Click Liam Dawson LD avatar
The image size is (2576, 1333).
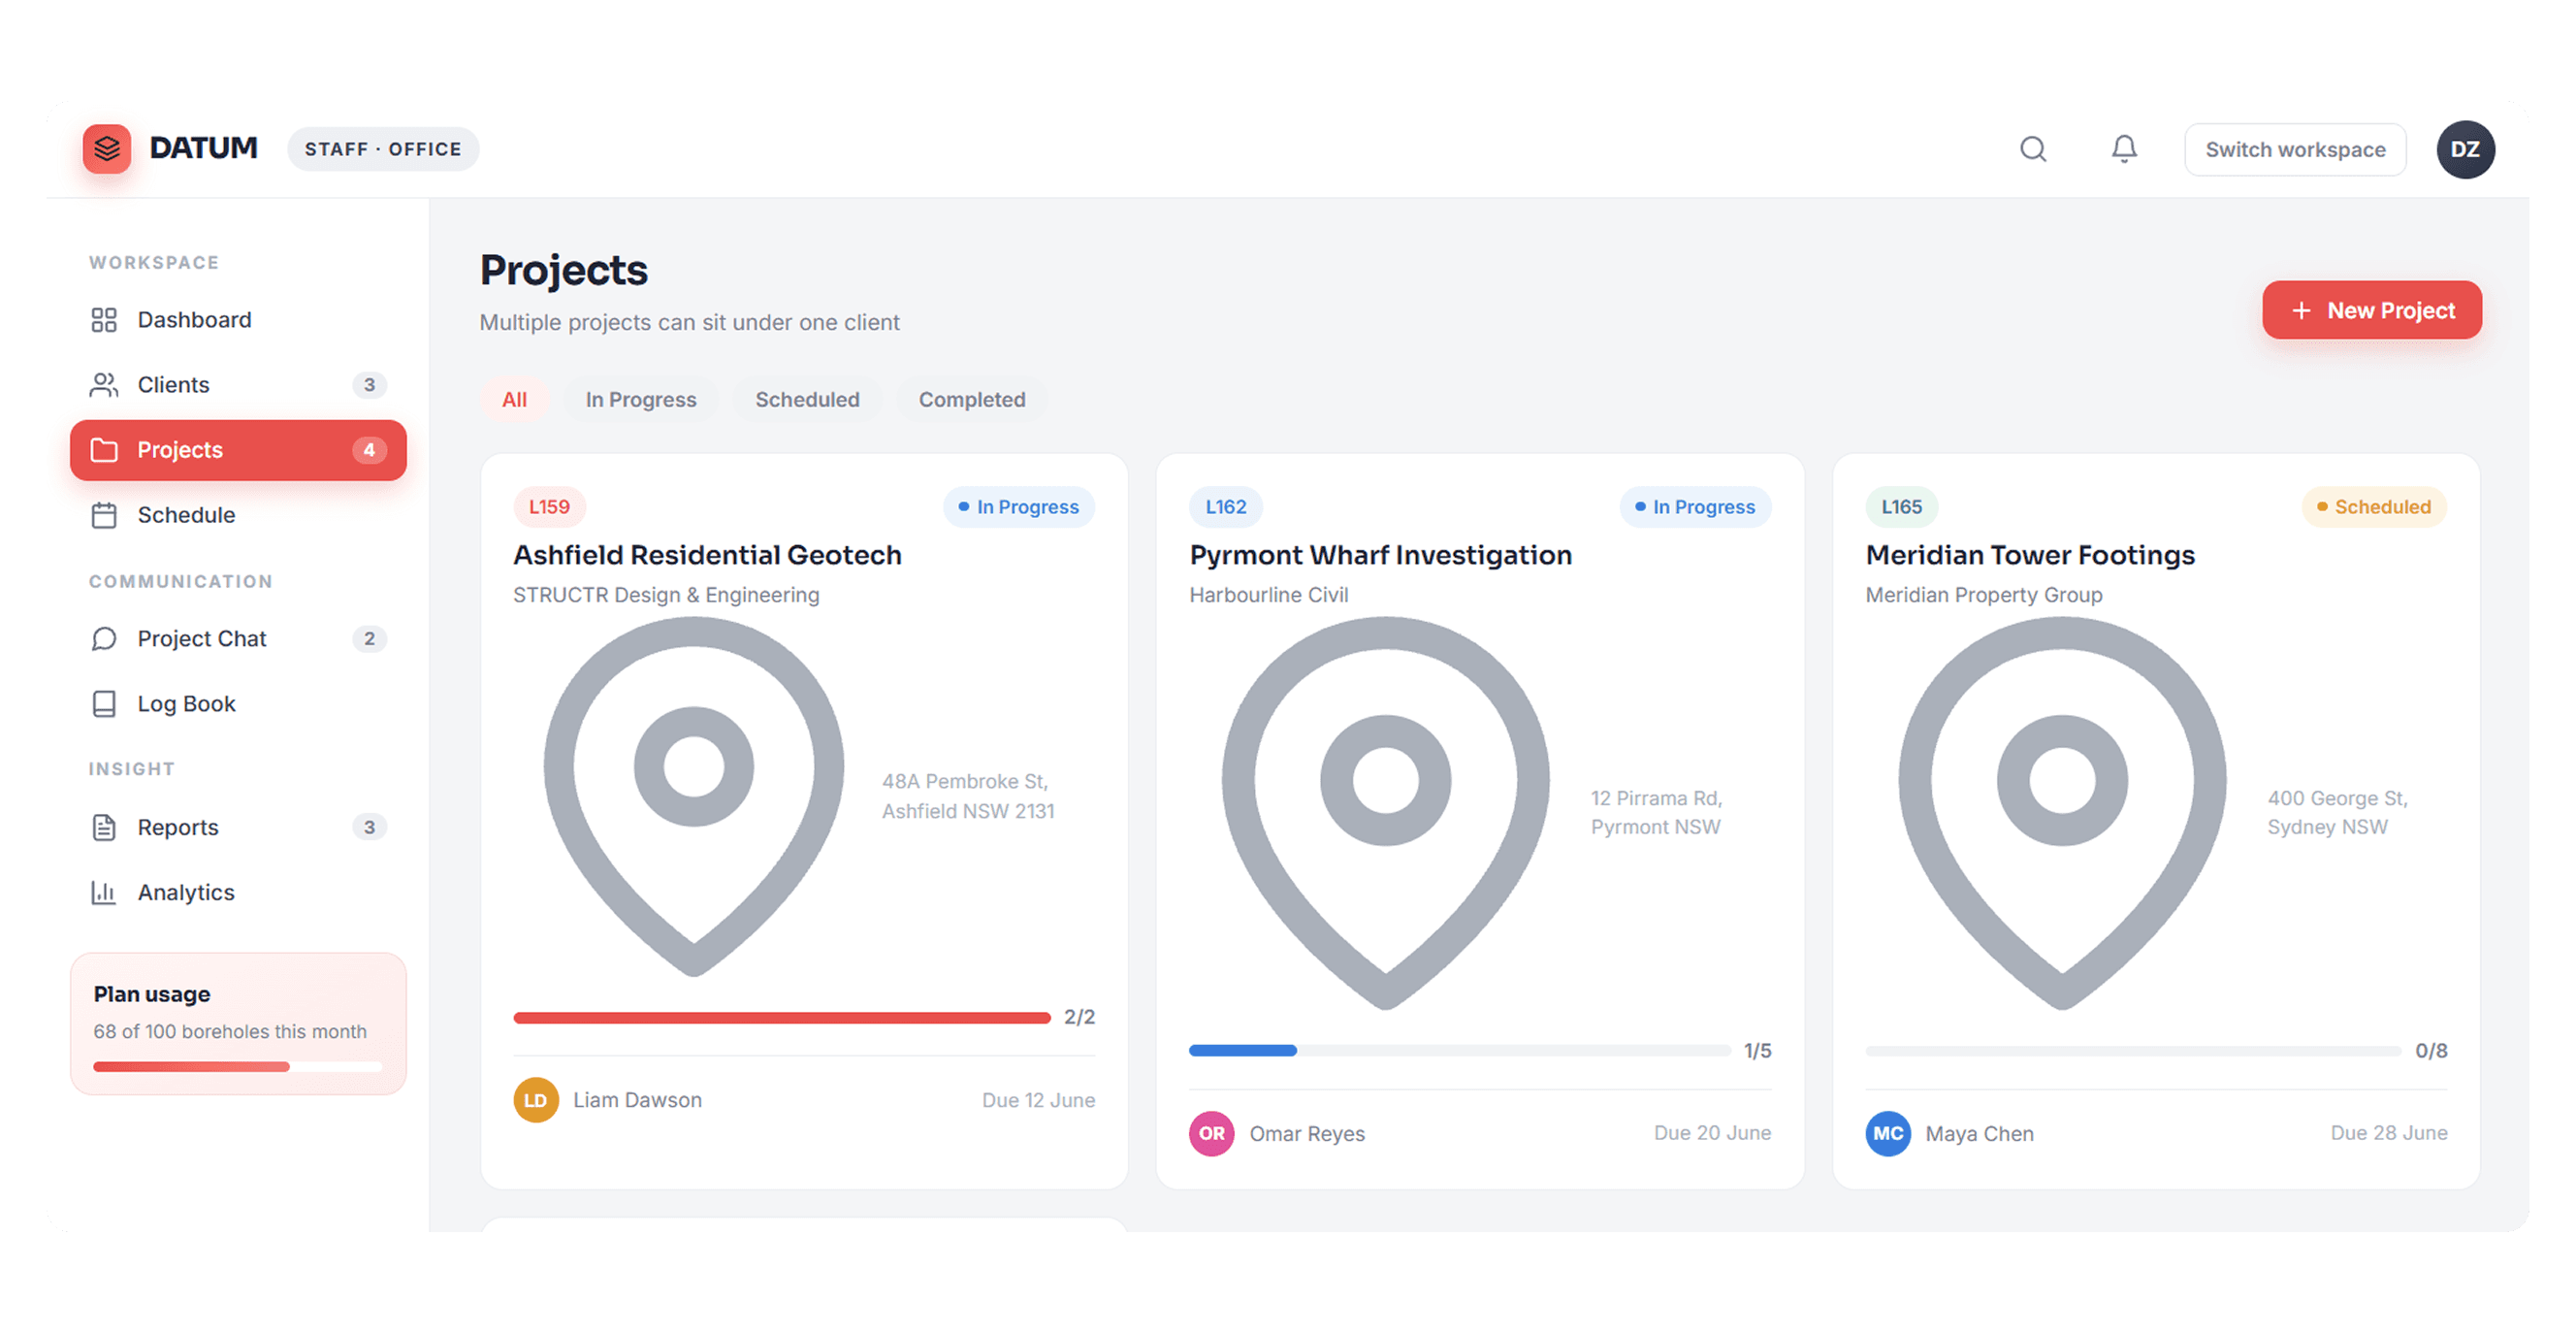click(x=536, y=1100)
